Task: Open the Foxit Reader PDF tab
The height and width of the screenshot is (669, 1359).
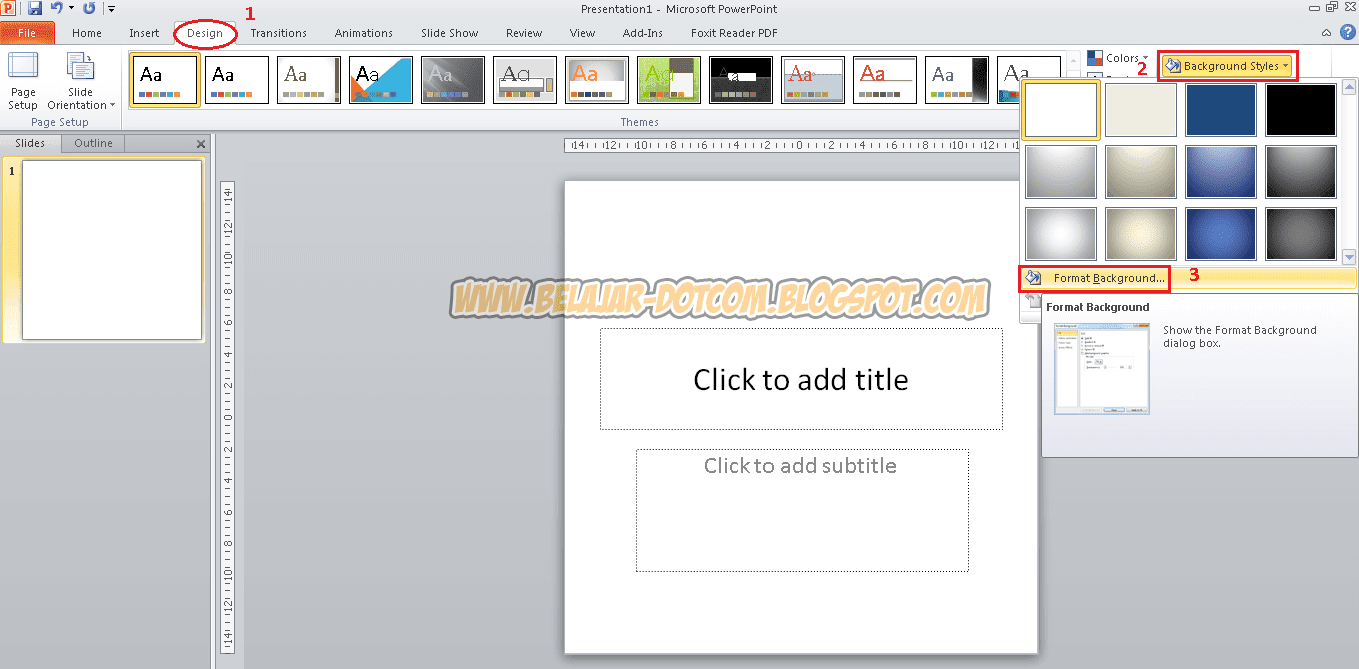Action: click(734, 33)
